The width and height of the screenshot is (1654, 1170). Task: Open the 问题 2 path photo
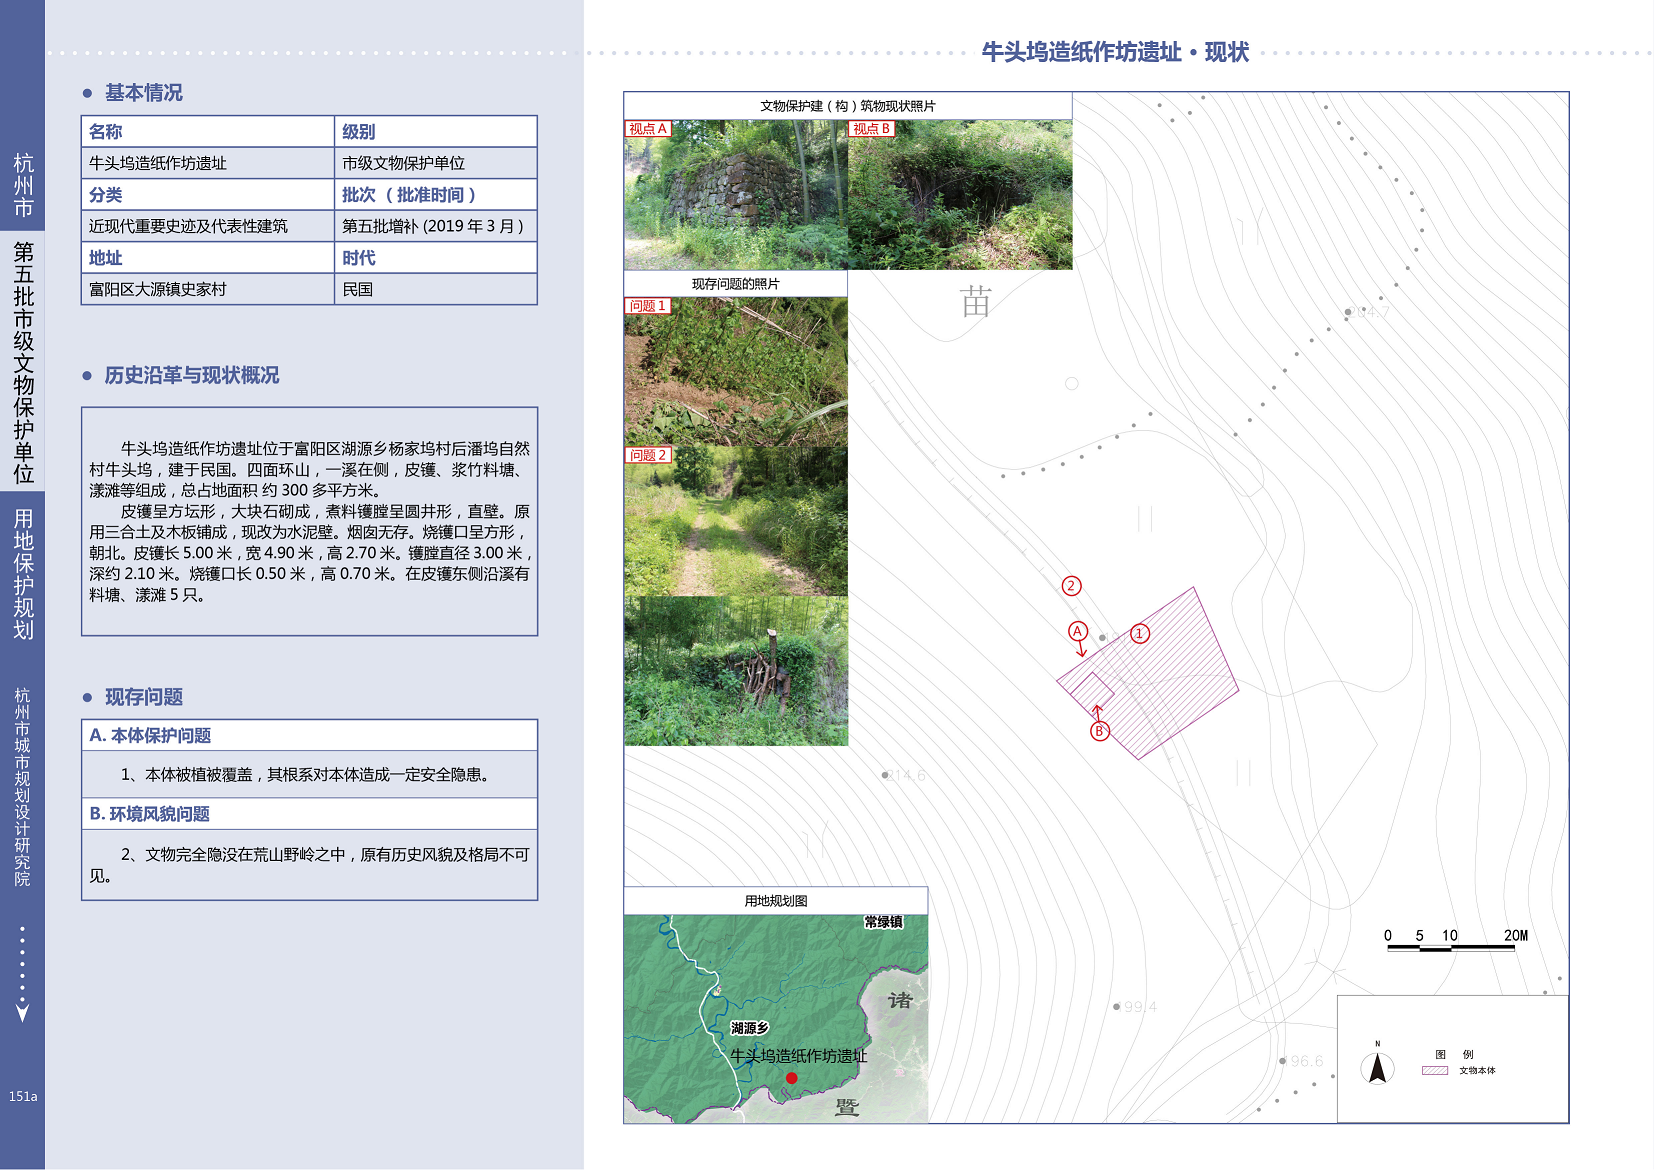(736, 521)
